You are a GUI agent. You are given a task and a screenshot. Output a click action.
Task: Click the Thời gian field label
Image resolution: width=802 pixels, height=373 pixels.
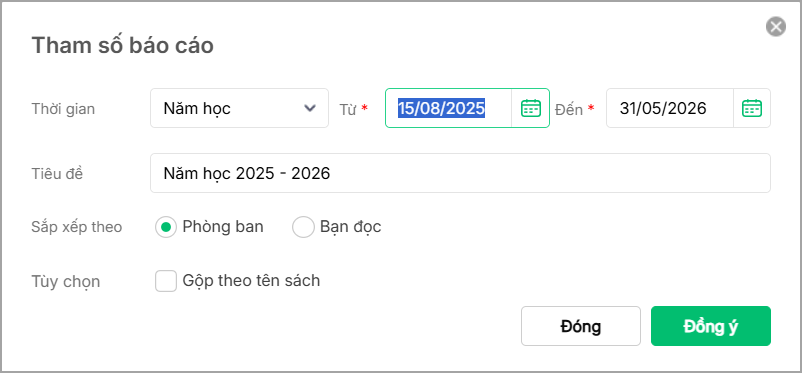pyautogui.click(x=63, y=109)
